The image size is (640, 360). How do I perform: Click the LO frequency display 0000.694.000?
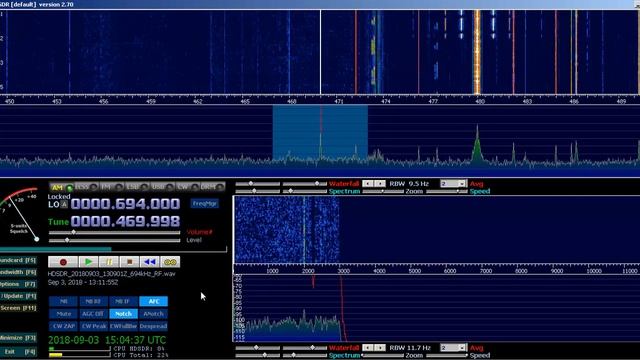click(x=125, y=204)
